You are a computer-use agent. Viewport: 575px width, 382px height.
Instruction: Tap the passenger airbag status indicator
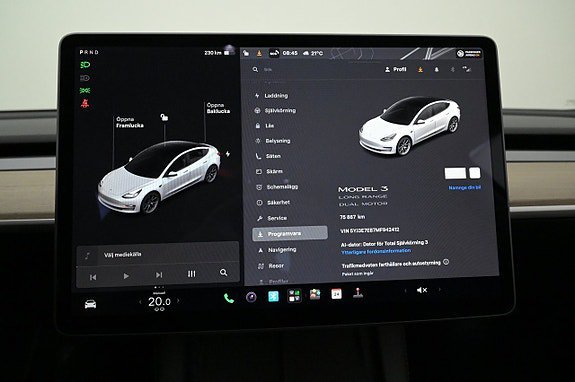click(x=469, y=54)
